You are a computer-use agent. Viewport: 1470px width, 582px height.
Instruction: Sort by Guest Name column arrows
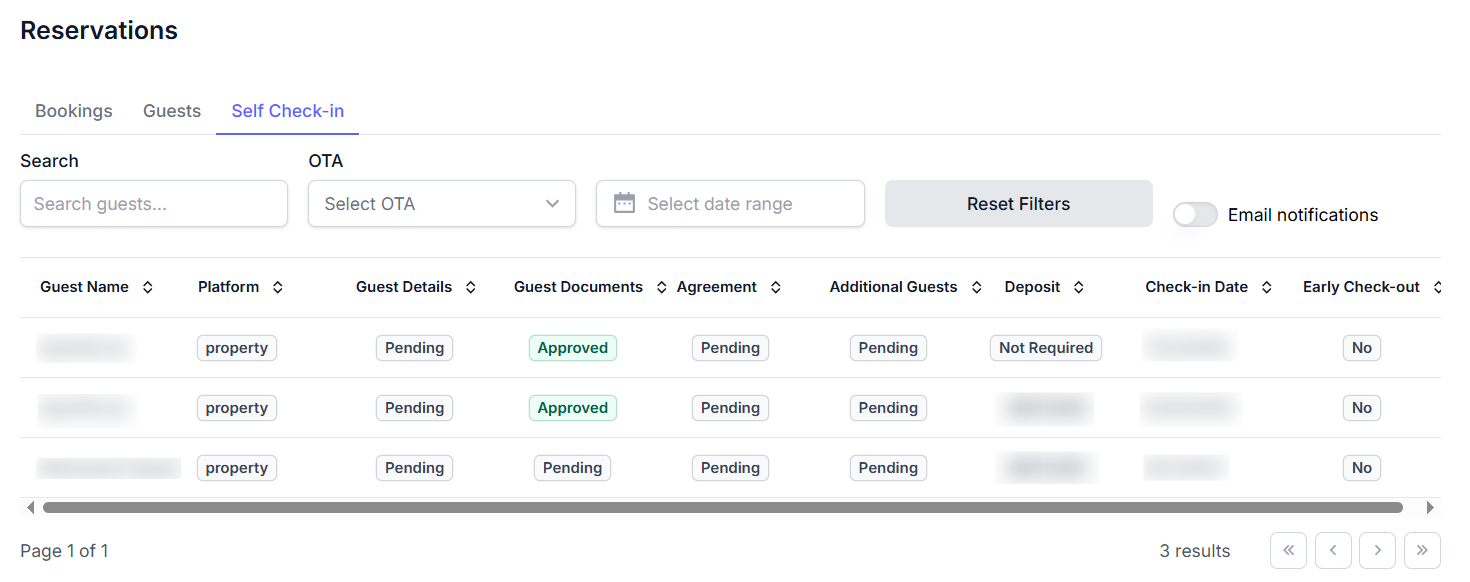click(148, 287)
